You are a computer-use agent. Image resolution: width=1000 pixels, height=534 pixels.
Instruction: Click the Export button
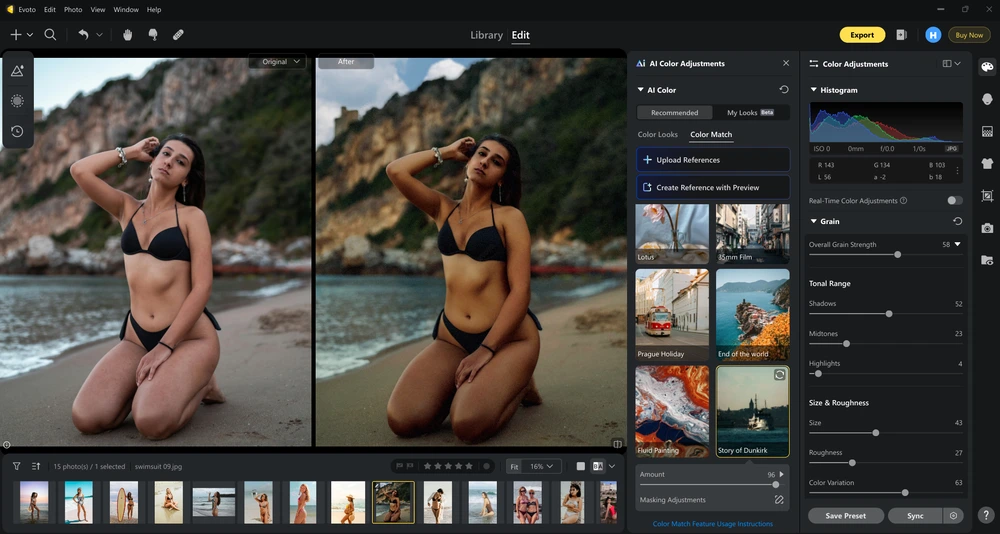(x=862, y=35)
